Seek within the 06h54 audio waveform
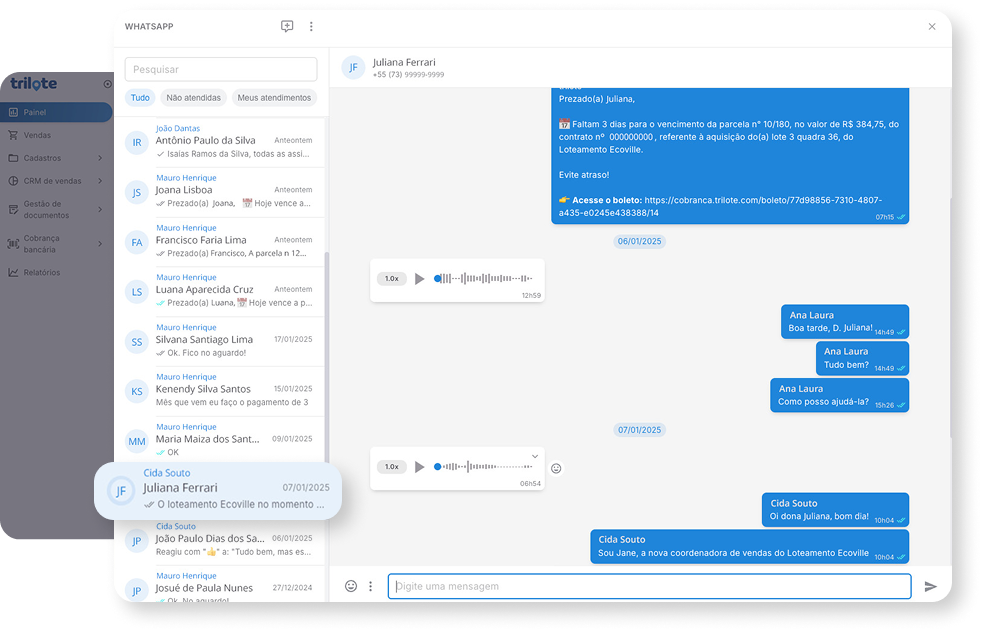 pyautogui.click(x=483, y=467)
